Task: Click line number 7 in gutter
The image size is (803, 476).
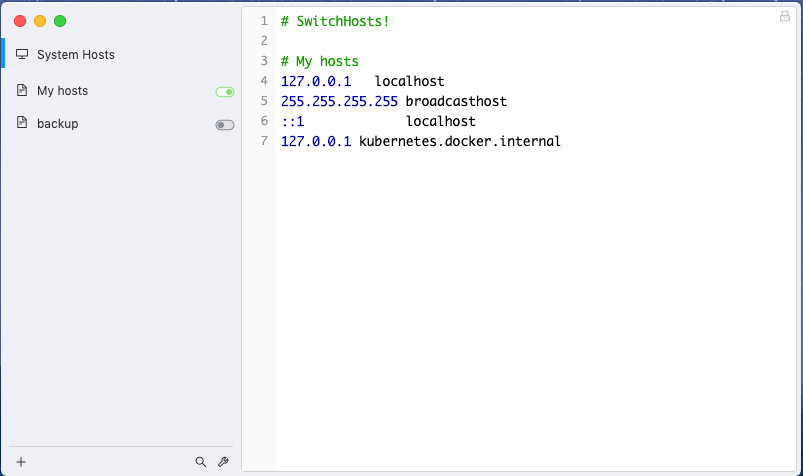Action: tap(264, 141)
